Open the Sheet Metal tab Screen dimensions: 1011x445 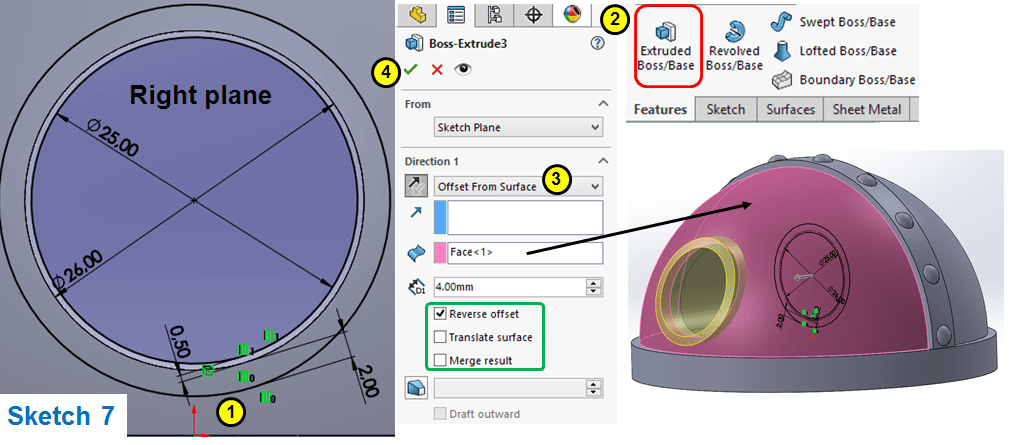pyautogui.click(x=867, y=110)
